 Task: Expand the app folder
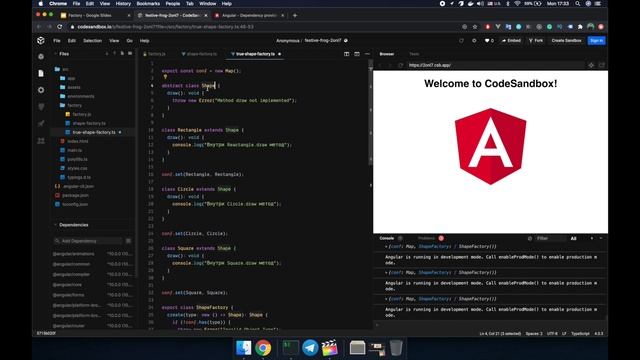(67, 78)
